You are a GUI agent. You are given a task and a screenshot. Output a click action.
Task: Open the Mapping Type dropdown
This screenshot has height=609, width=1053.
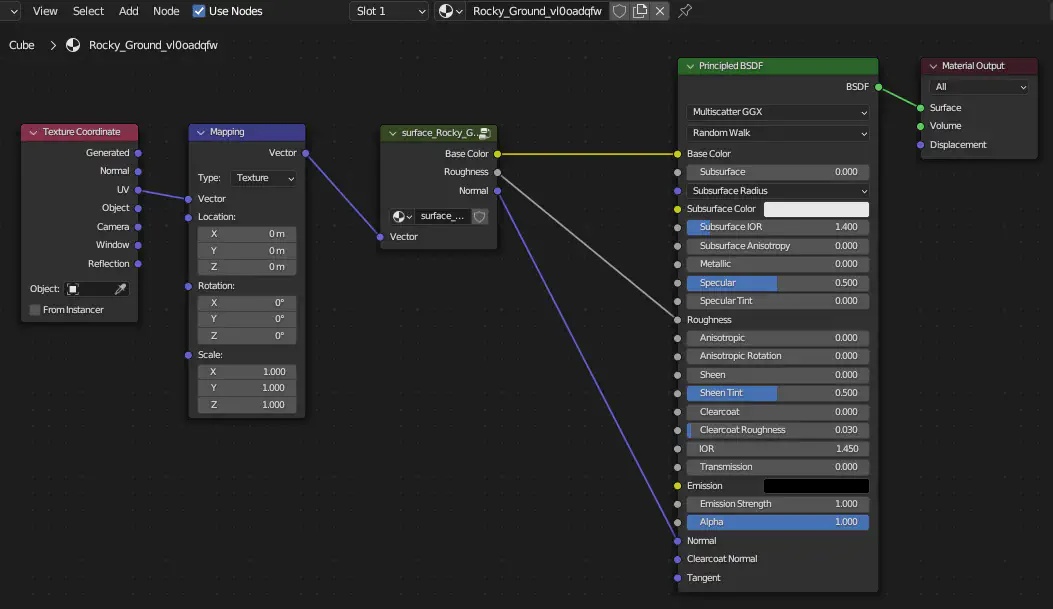(x=263, y=178)
